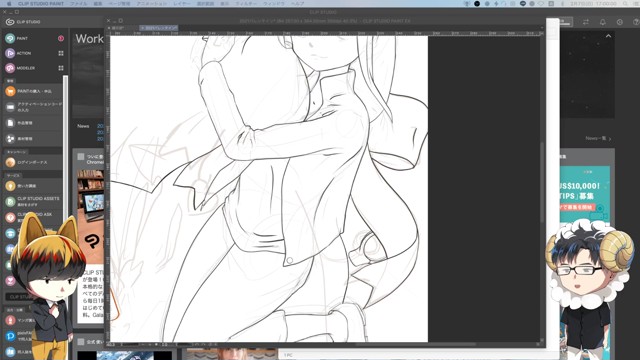The width and height of the screenshot is (640, 360).
Task: Open the document icon works management item
Action: click(33, 123)
